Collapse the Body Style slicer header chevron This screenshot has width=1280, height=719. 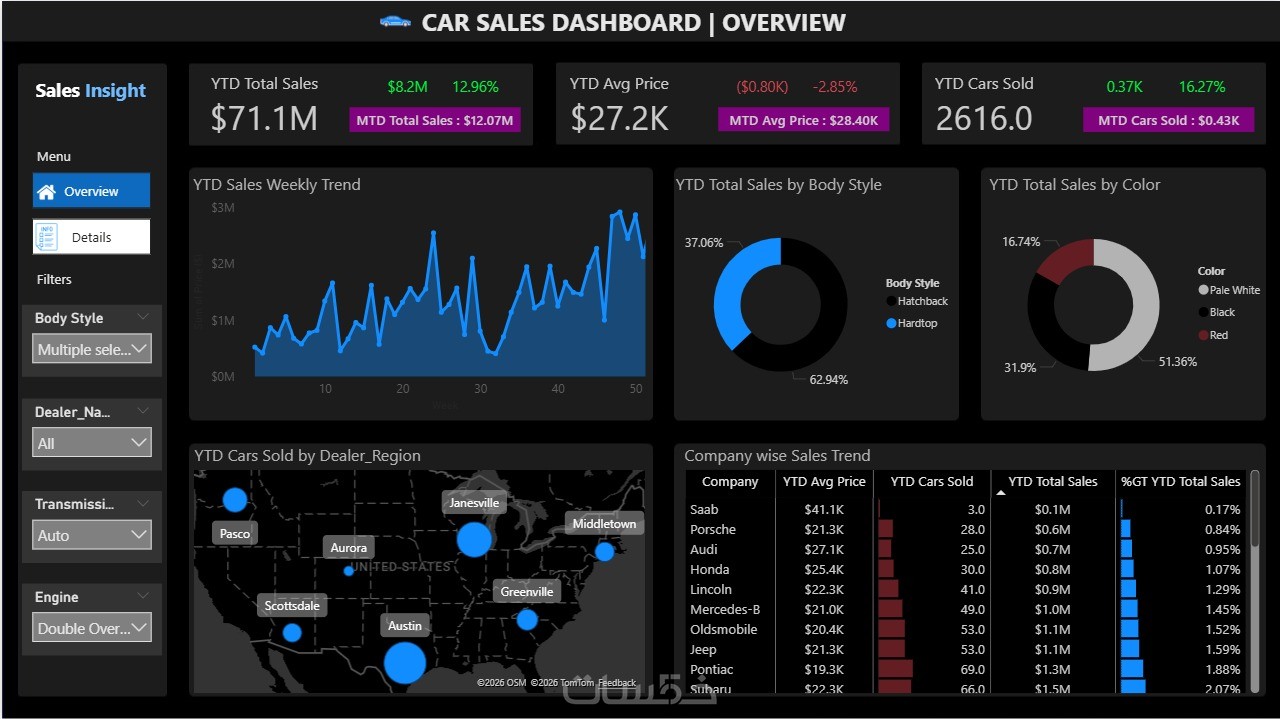[x=143, y=317]
